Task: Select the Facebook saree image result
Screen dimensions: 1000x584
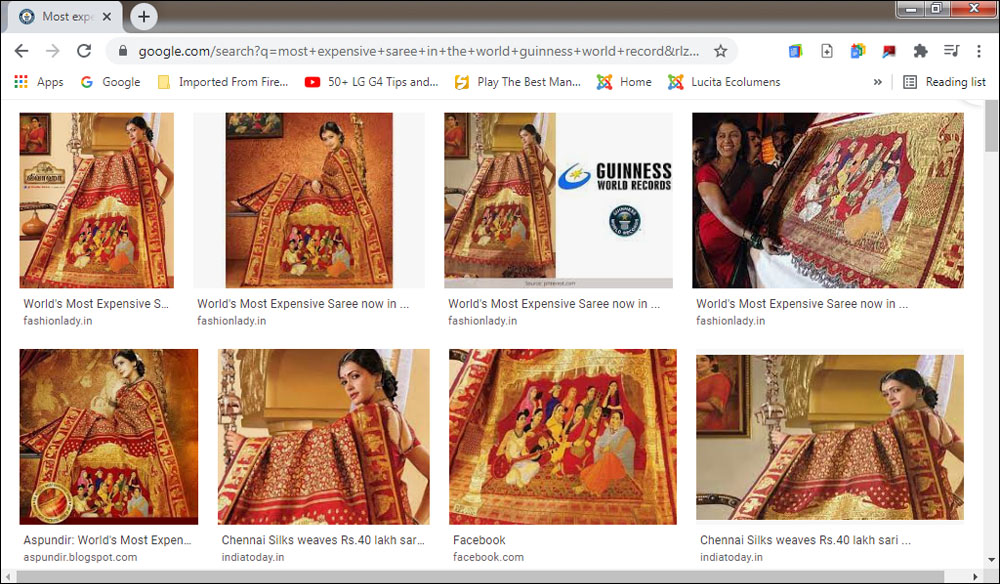Action: point(562,436)
